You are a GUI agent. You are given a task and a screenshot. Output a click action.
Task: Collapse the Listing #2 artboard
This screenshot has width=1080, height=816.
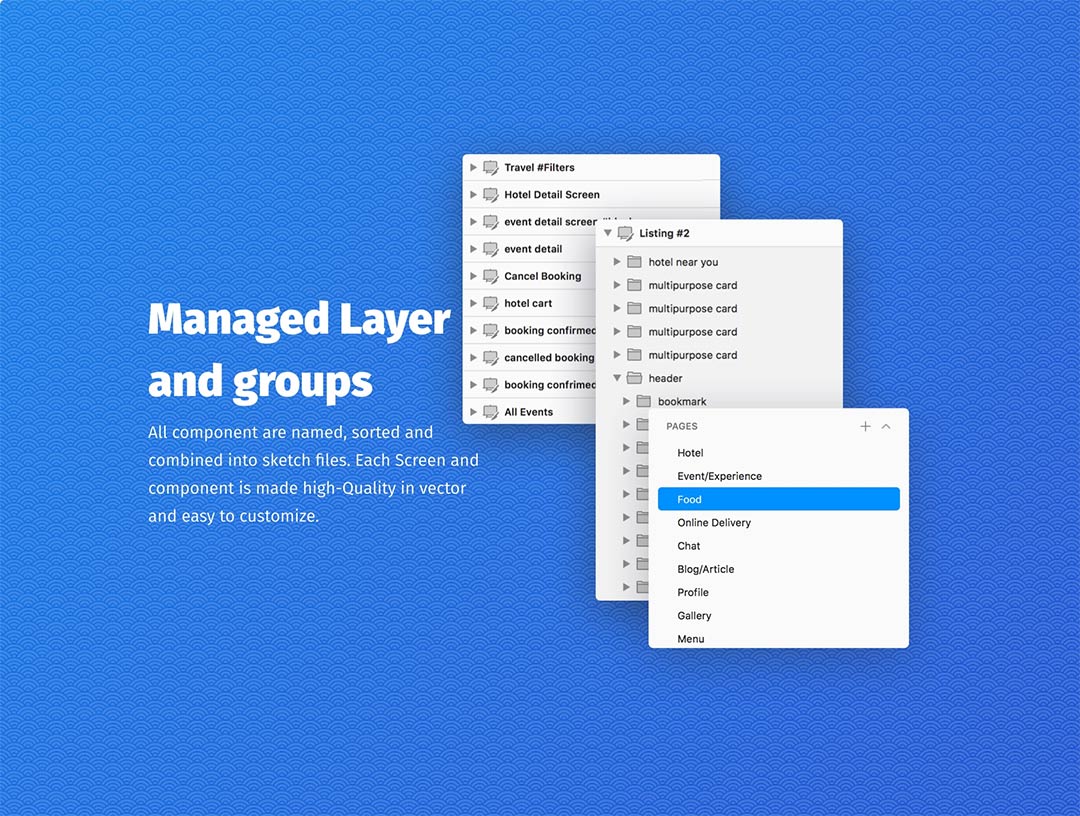[x=607, y=233]
